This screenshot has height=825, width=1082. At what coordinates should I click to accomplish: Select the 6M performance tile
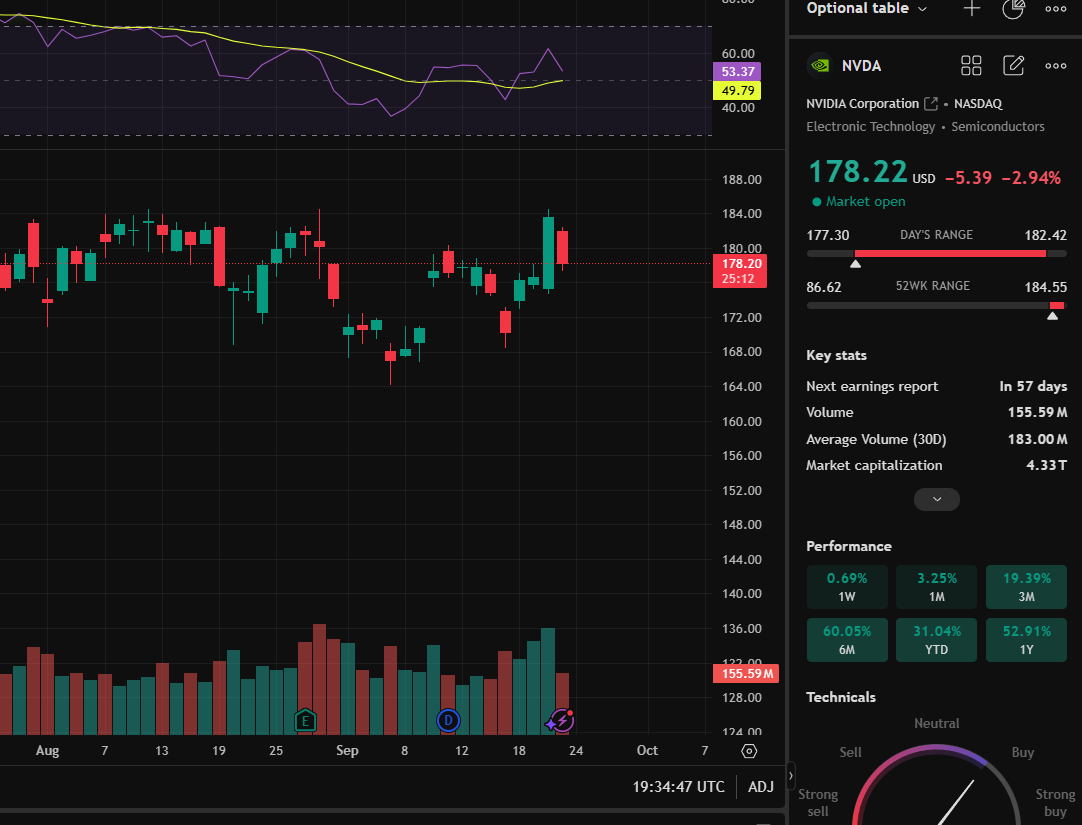point(847,640)
